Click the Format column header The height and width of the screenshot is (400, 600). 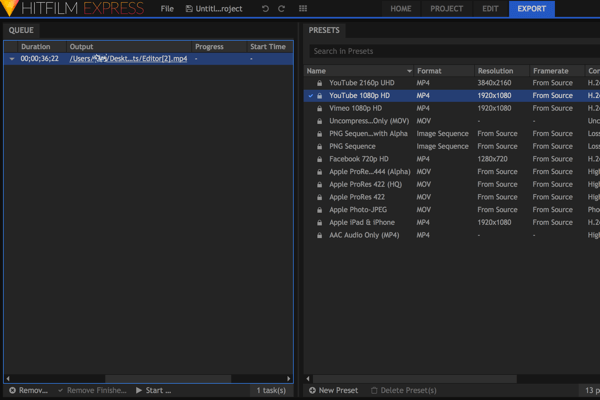tap(444, 71)
